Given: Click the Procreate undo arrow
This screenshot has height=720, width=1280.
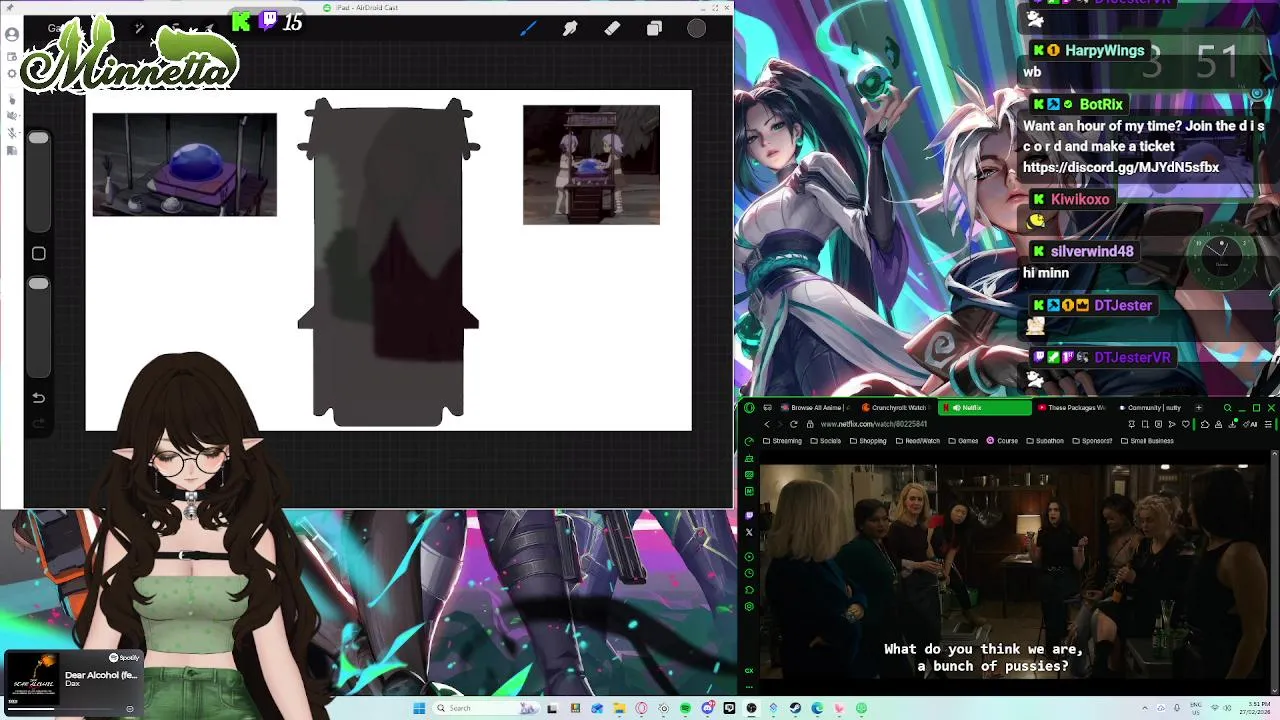Looking at the screenshot, I should (38, 398).
